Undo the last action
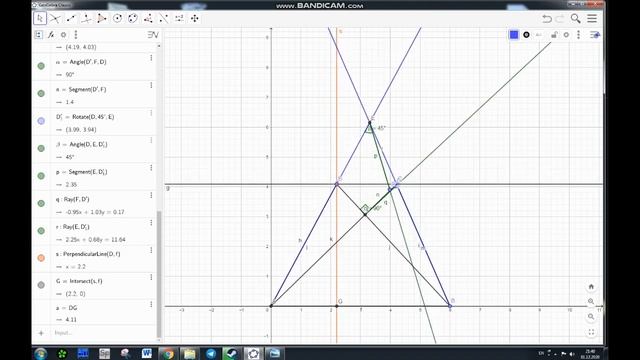 point(547,18)
